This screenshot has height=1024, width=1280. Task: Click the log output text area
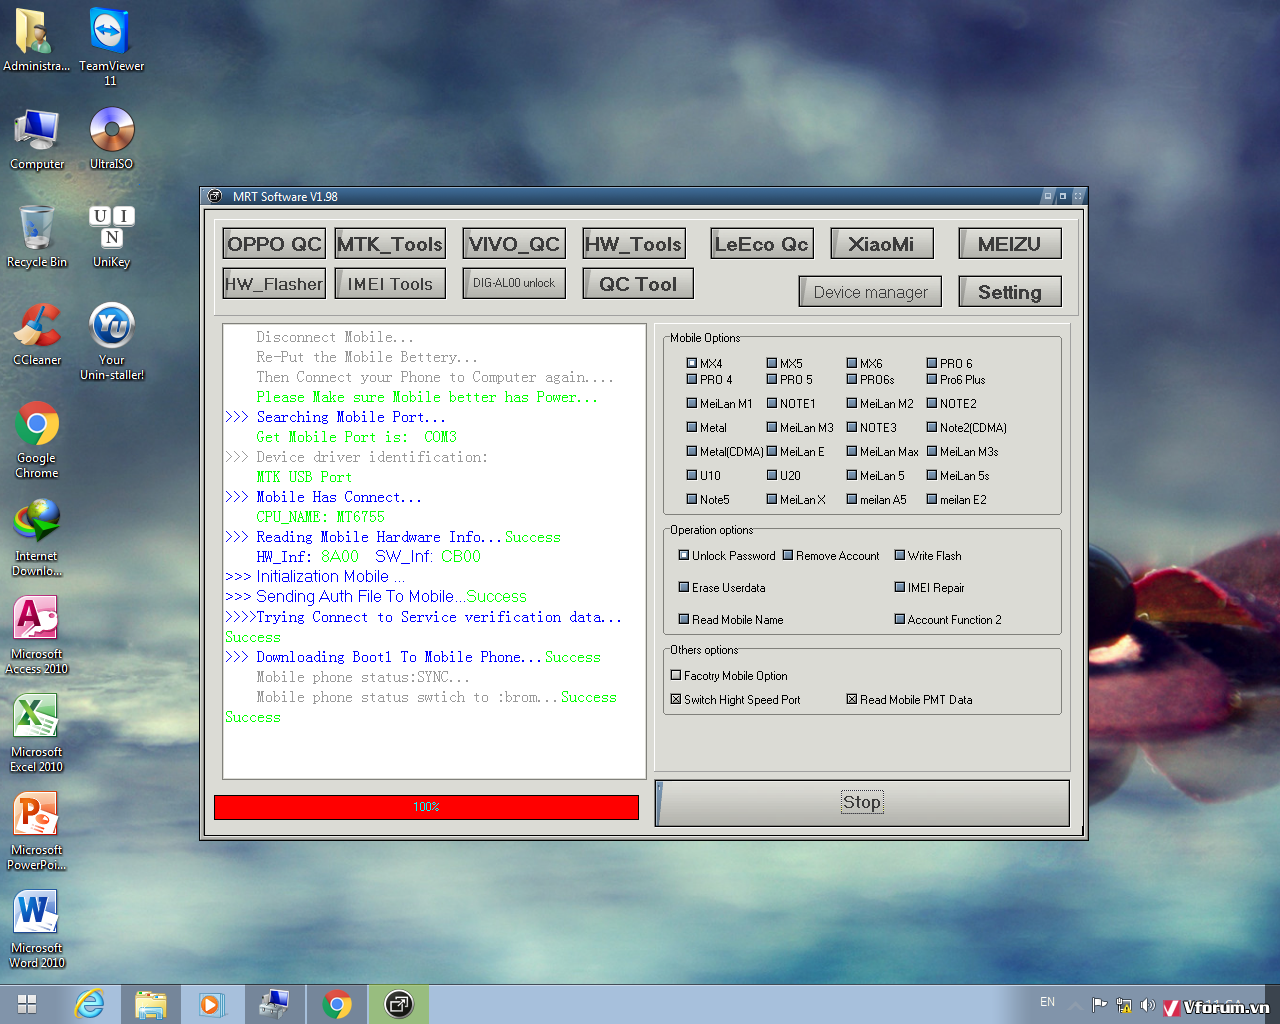point(434,551)
